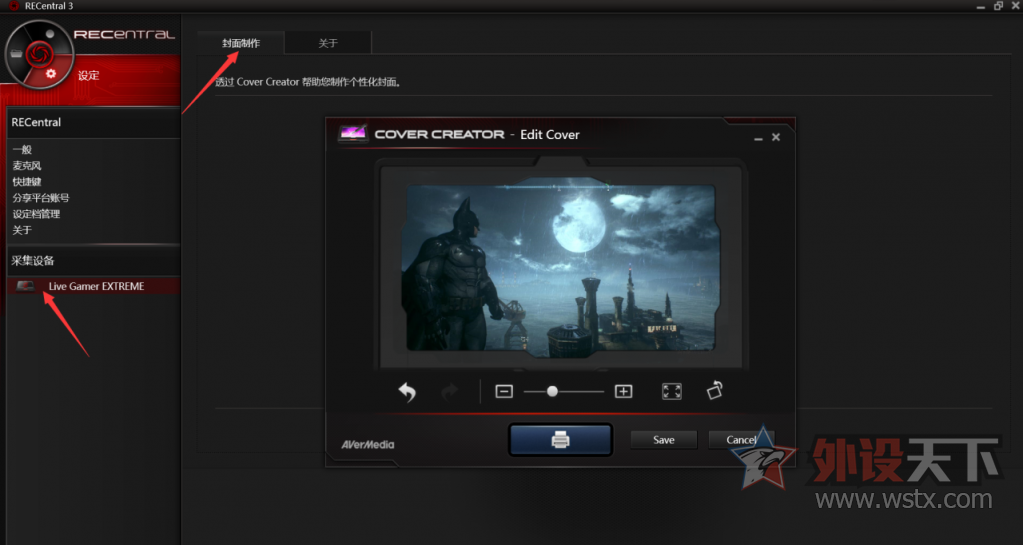Open 关于 in the sidebar list

pos(22,230)
